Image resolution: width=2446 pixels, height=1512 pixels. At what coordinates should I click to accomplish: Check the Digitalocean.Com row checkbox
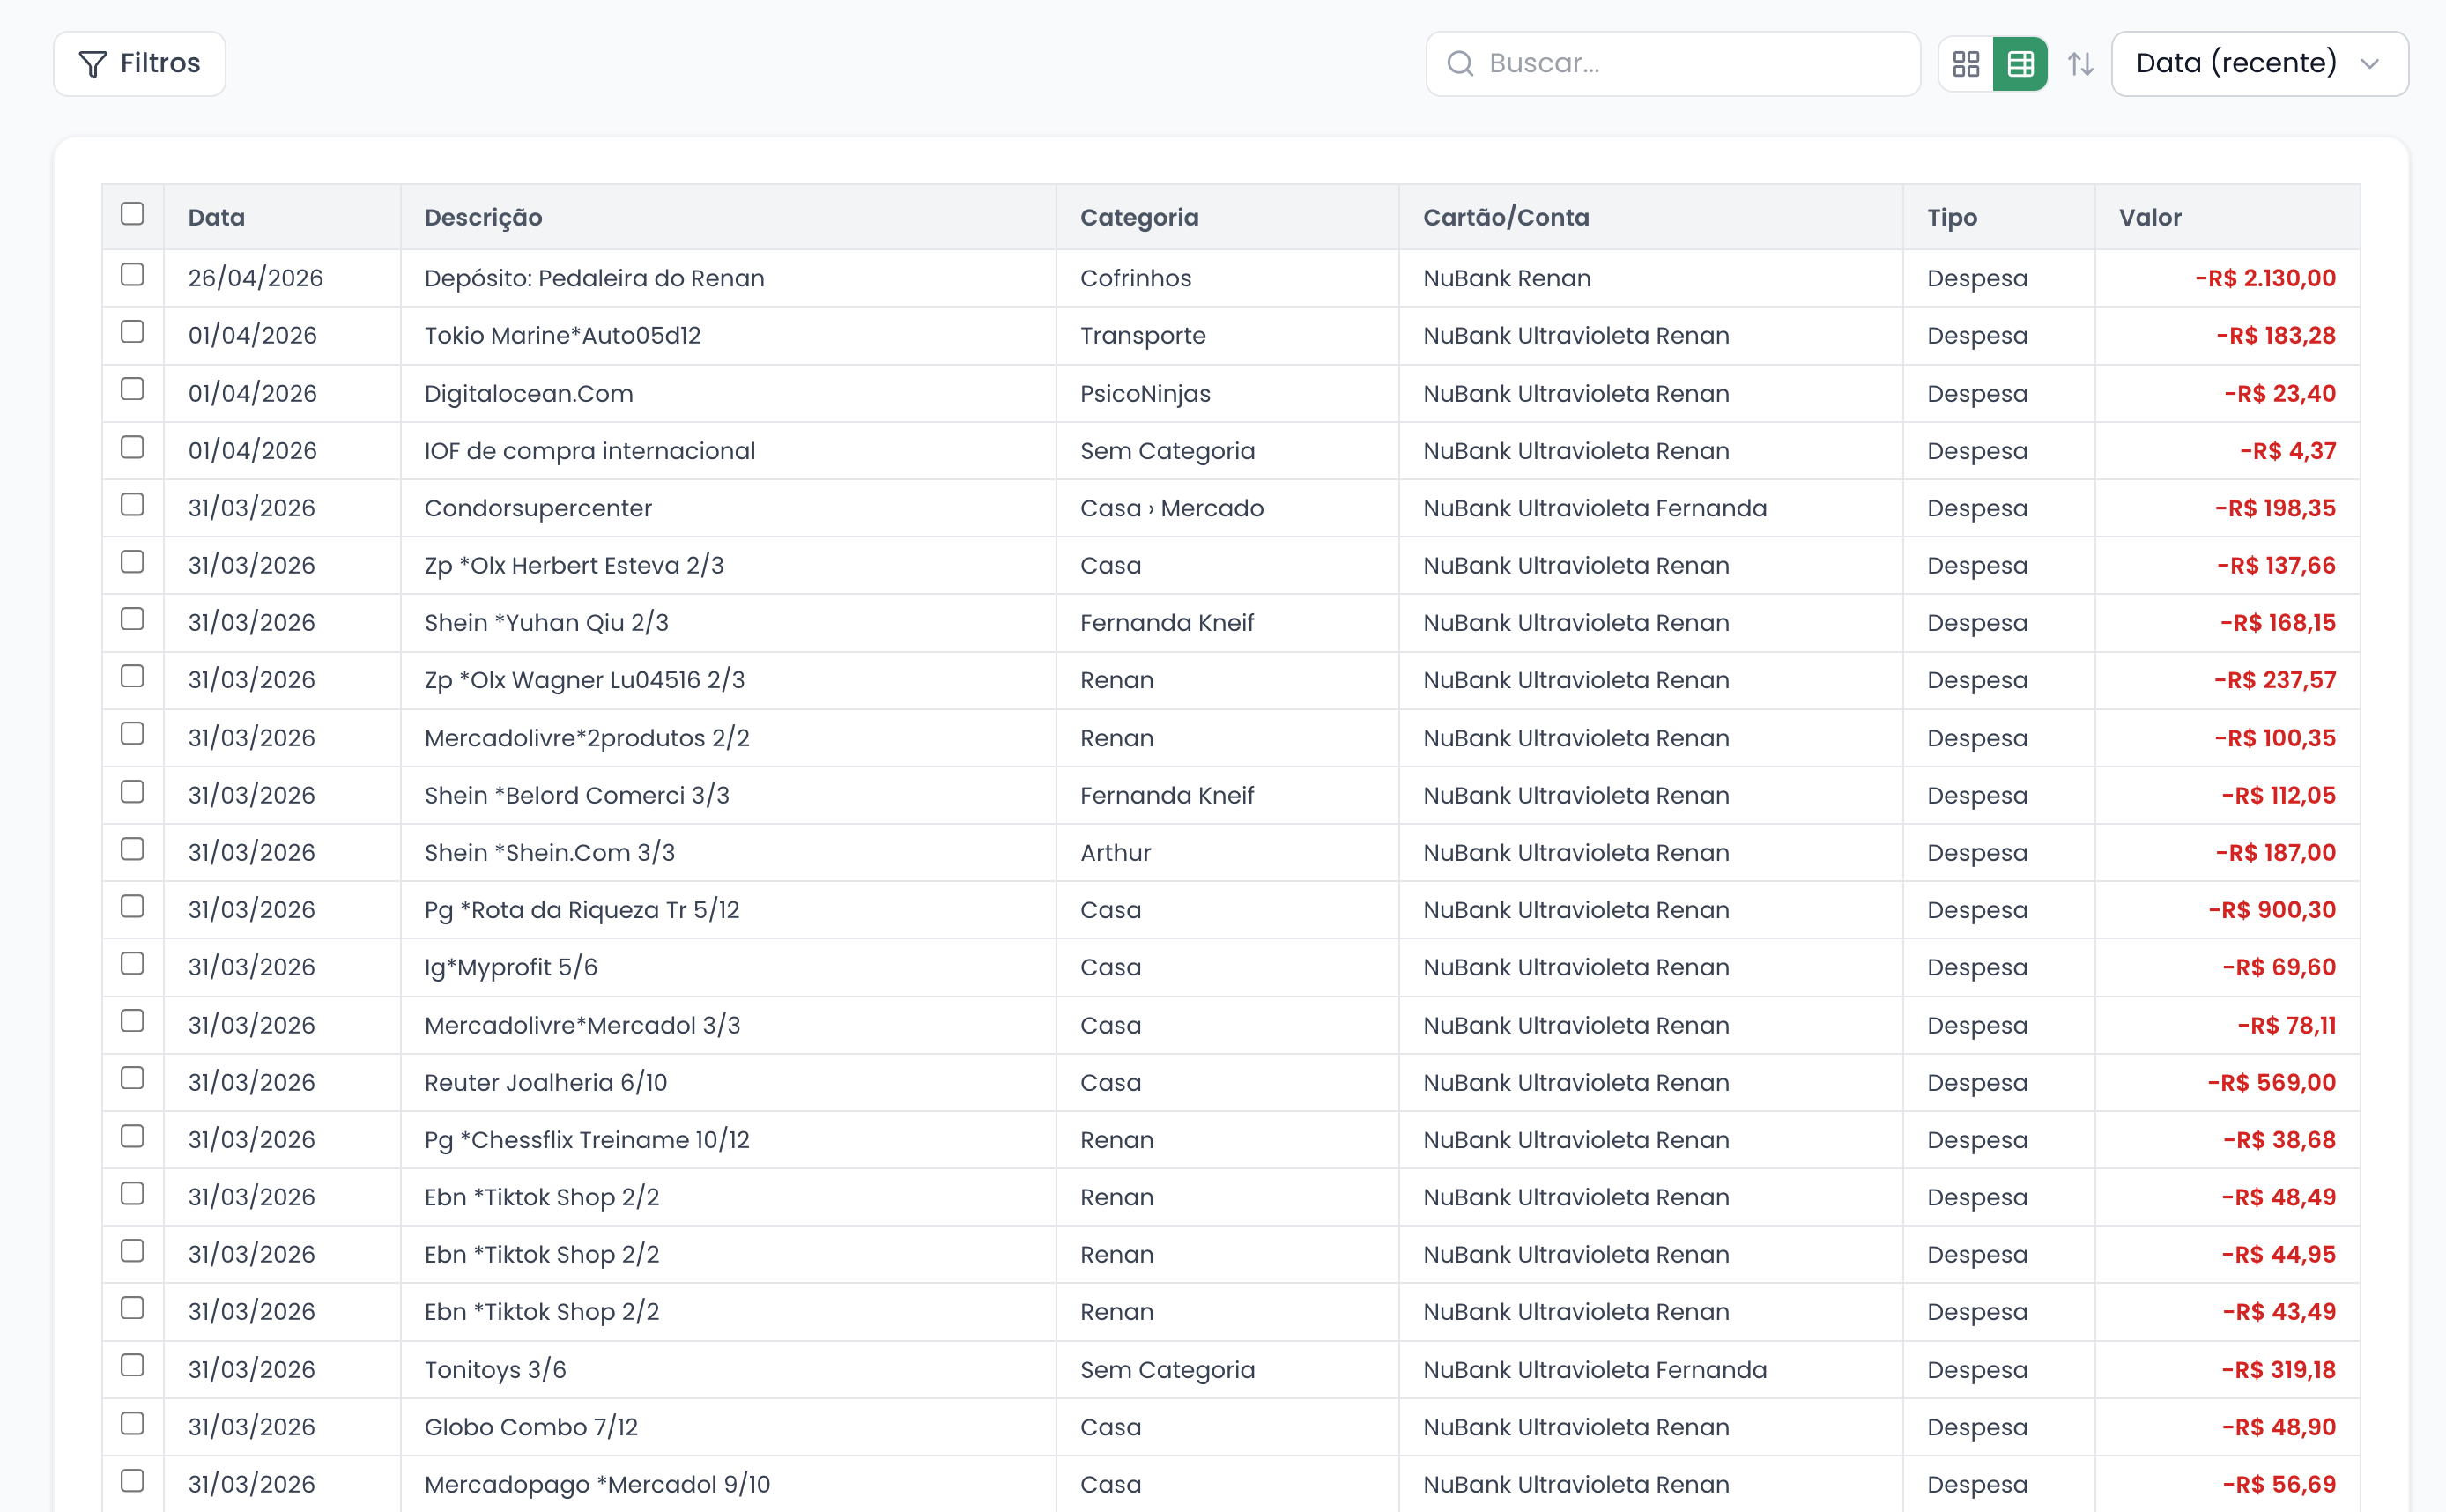(x=132, y=389)
